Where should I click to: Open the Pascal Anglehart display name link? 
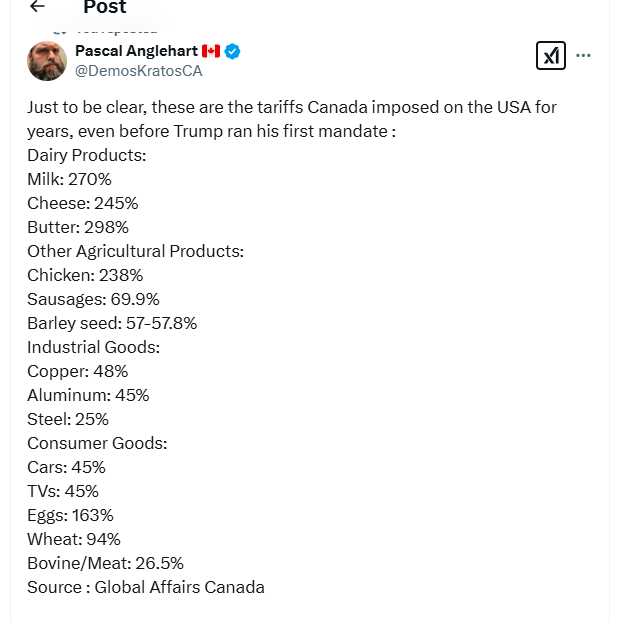[x=136, y=51]
